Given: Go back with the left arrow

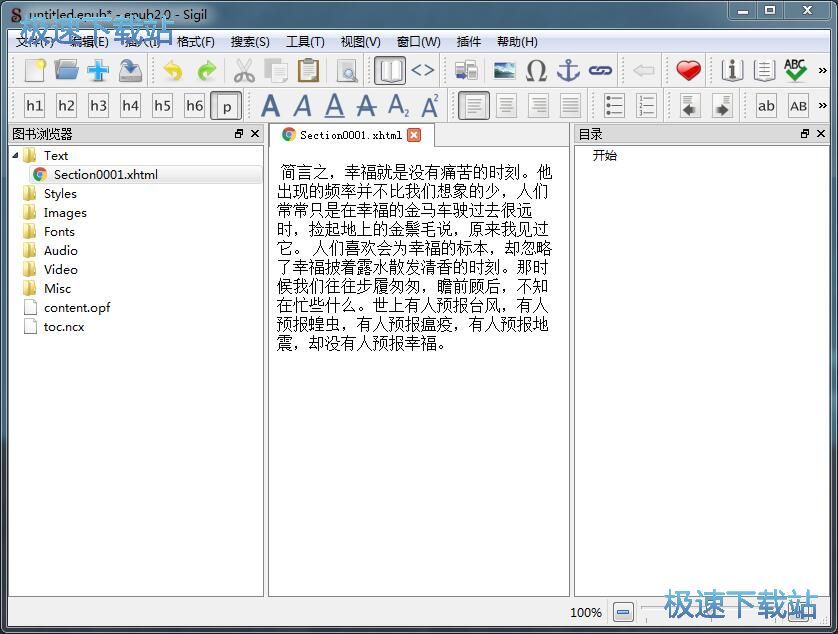Looking at the screenshot, I should [644, 70].
